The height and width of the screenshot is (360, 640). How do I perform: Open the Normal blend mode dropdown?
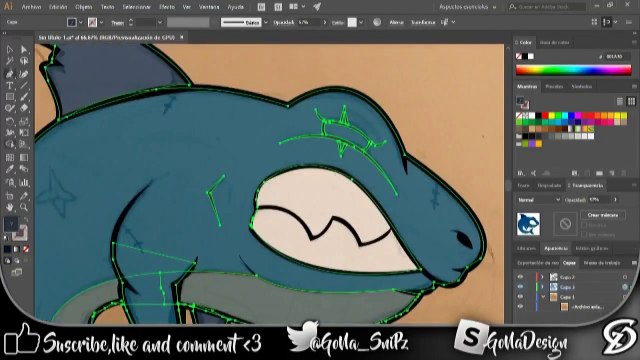pos(539,200)
